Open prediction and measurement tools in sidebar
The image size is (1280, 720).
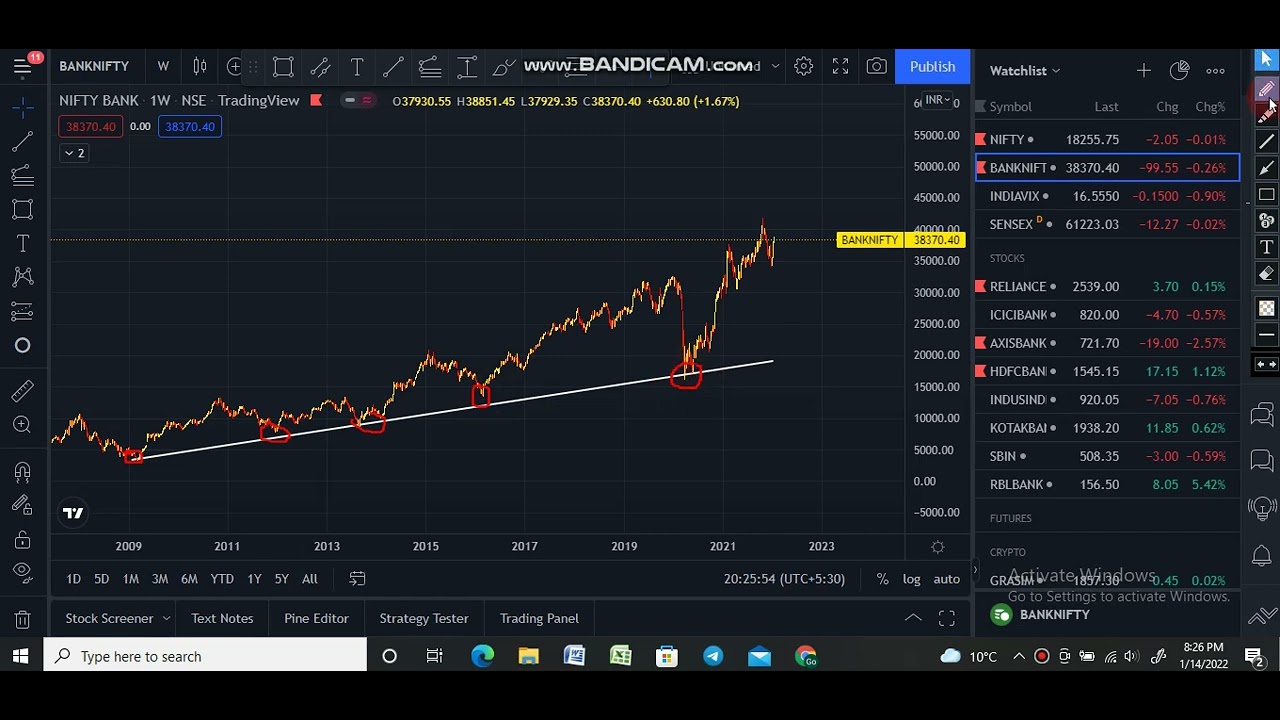point(22,312)
